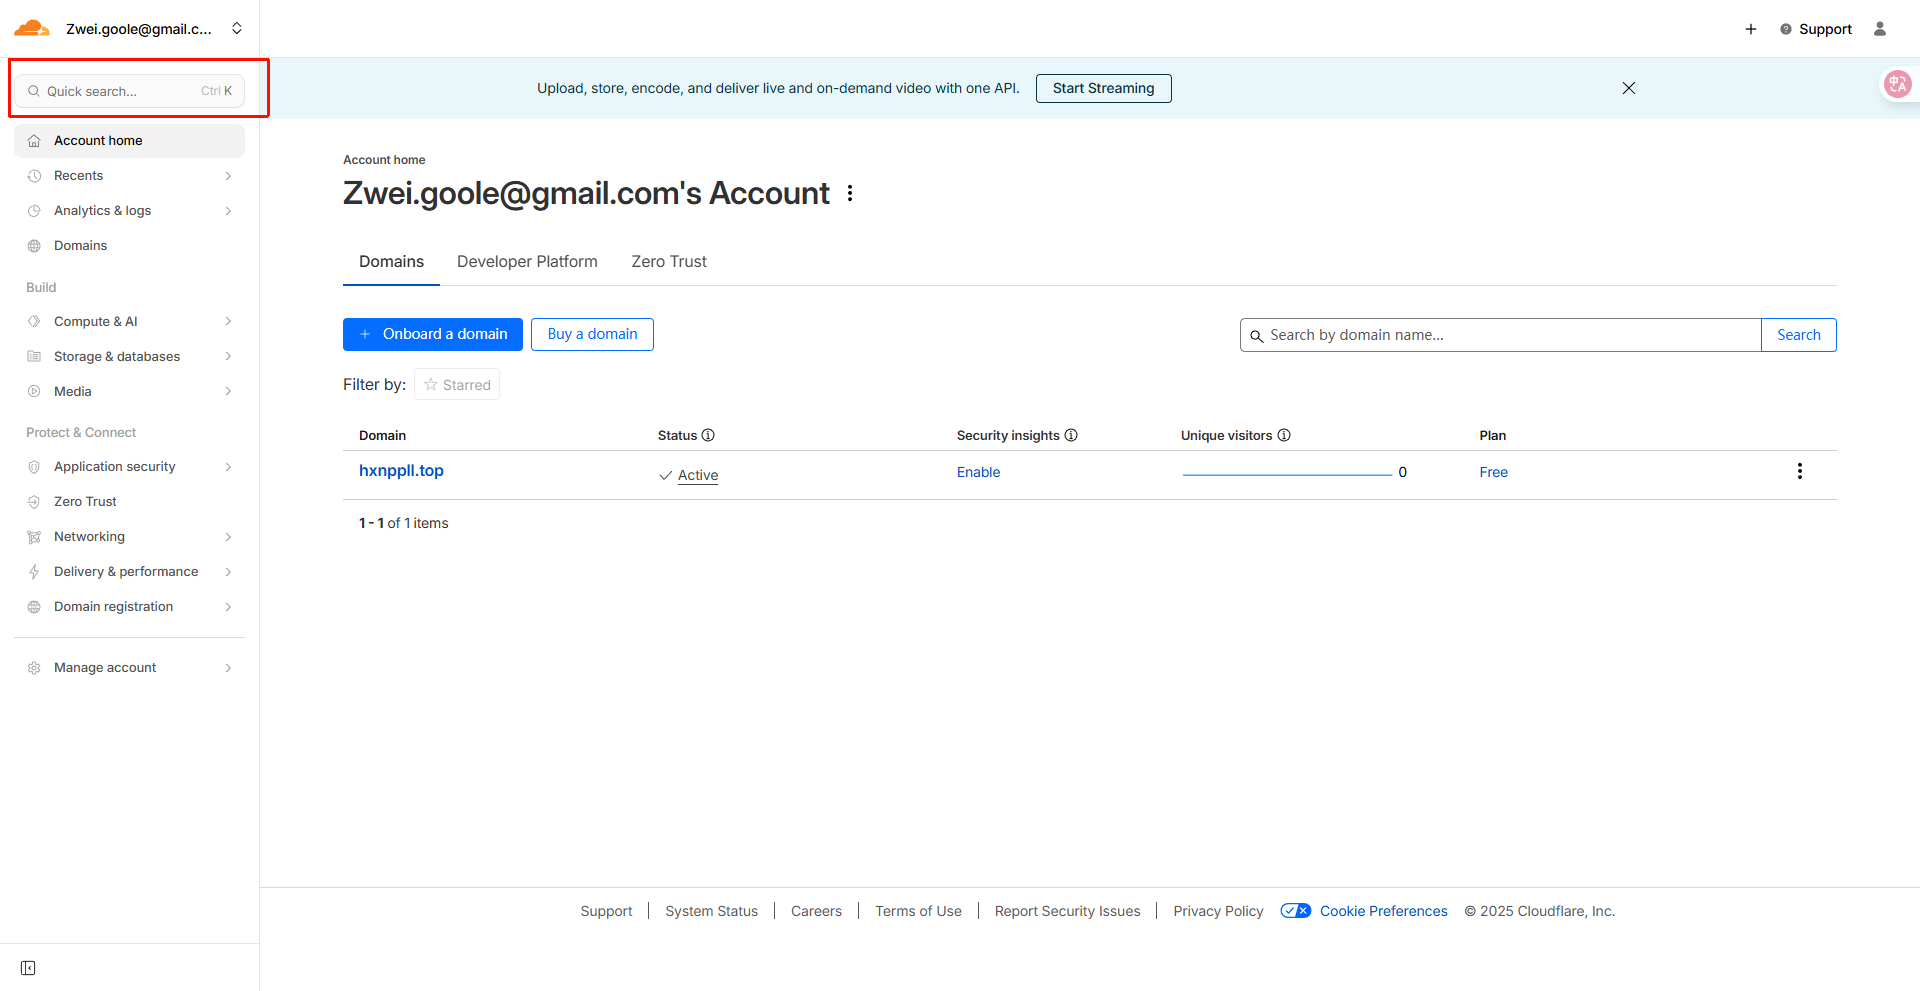Click Enable security insights link
The width and height of the screenshot is (1920, 991).
tap(978, 472)
